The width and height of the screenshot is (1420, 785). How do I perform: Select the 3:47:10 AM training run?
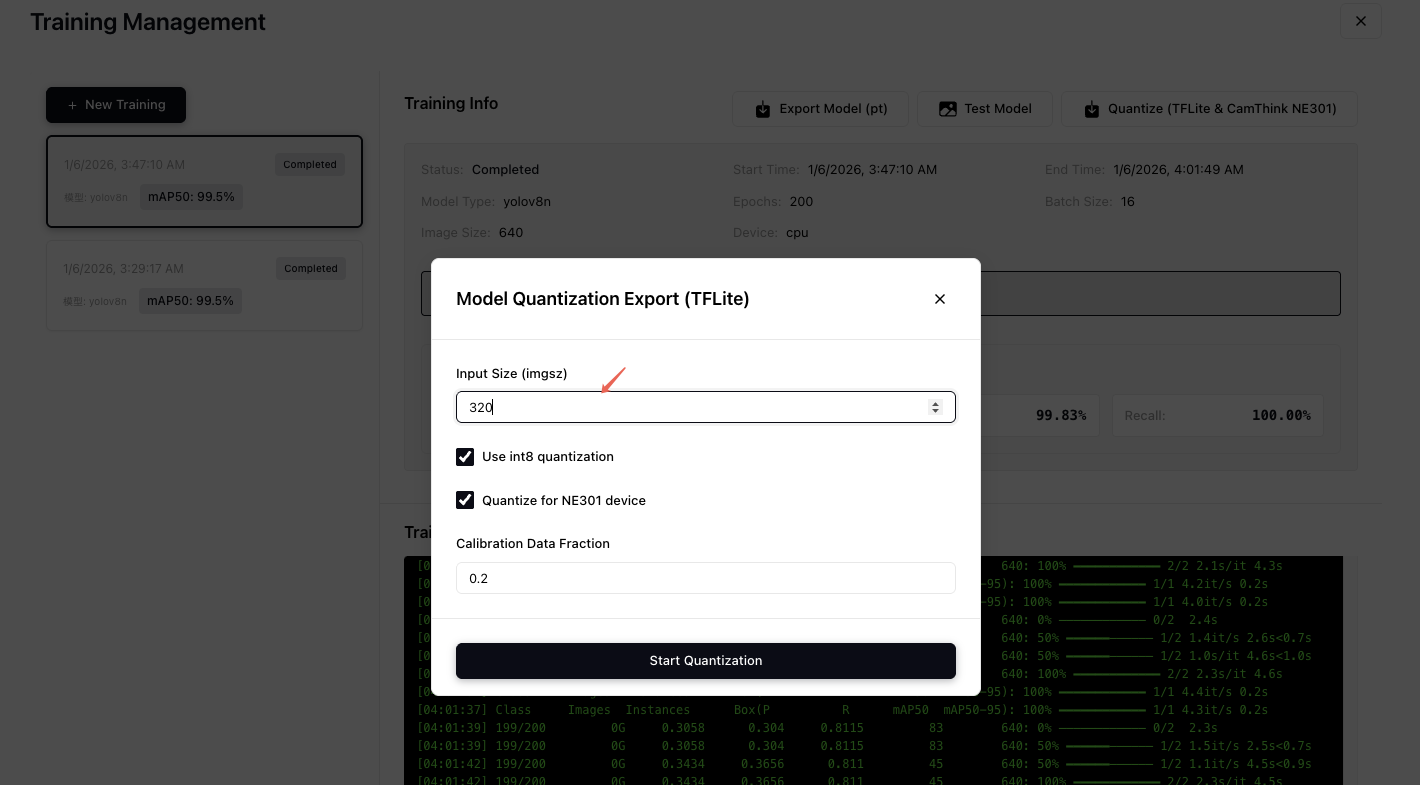(x=204, y=181)
